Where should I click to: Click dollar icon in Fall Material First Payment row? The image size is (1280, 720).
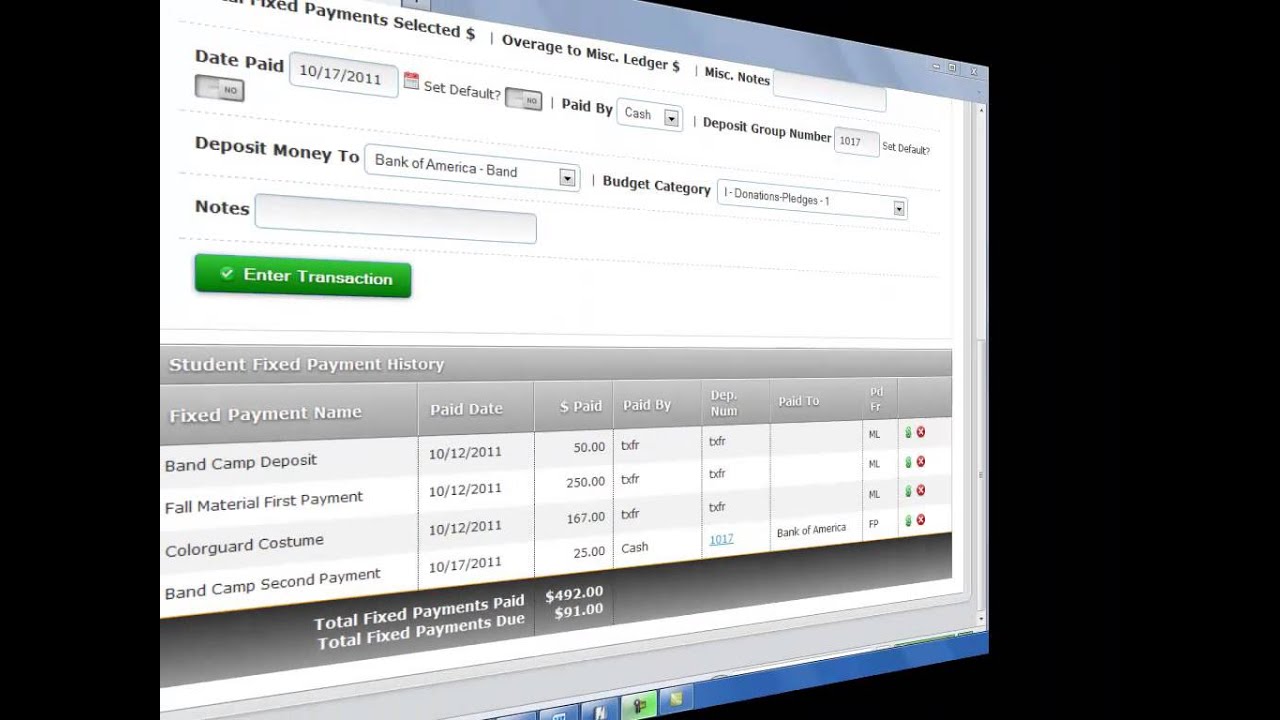909,461
